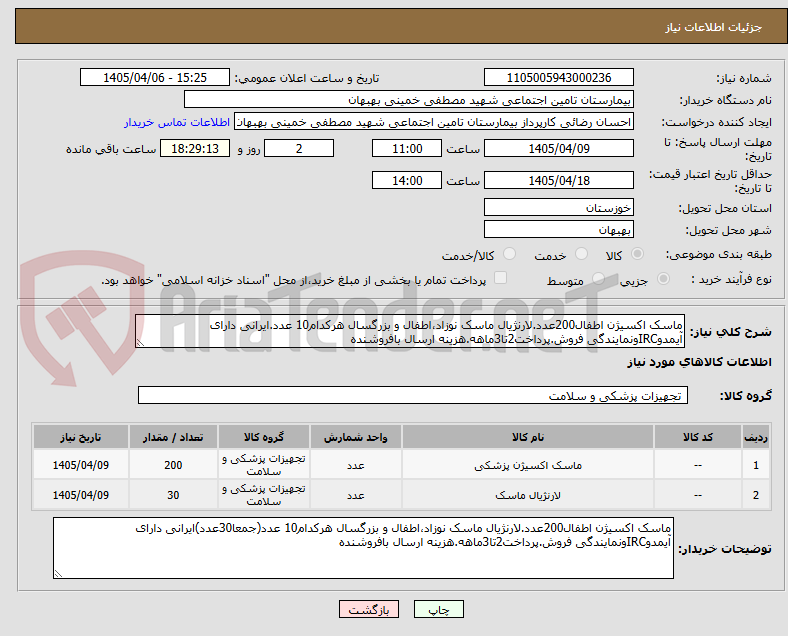Select the خدمت radio button

click(581, 254)
